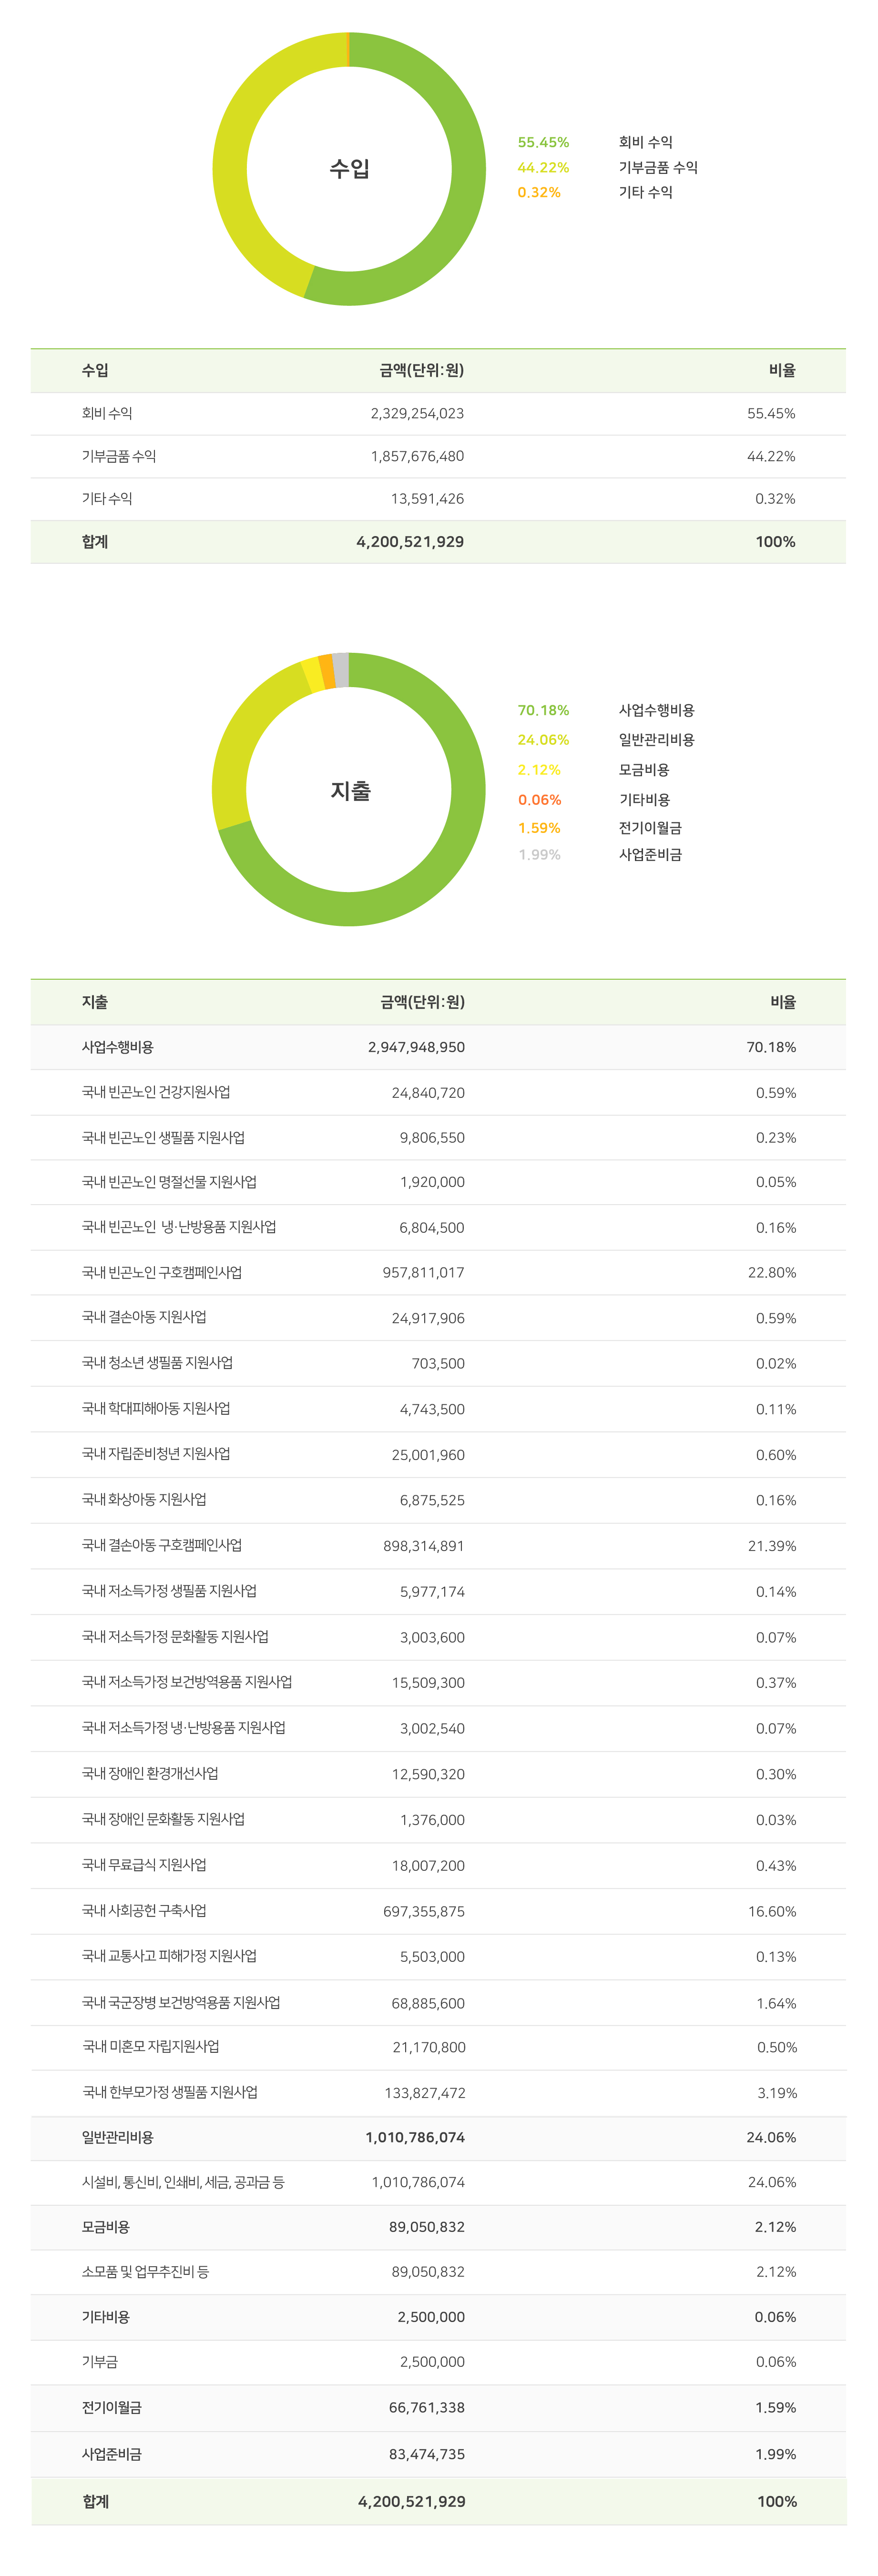Click the 2,947,948,950 amount for 사업수행비용
Screen dimensions: 878x2576
[x=416, y=1047]
